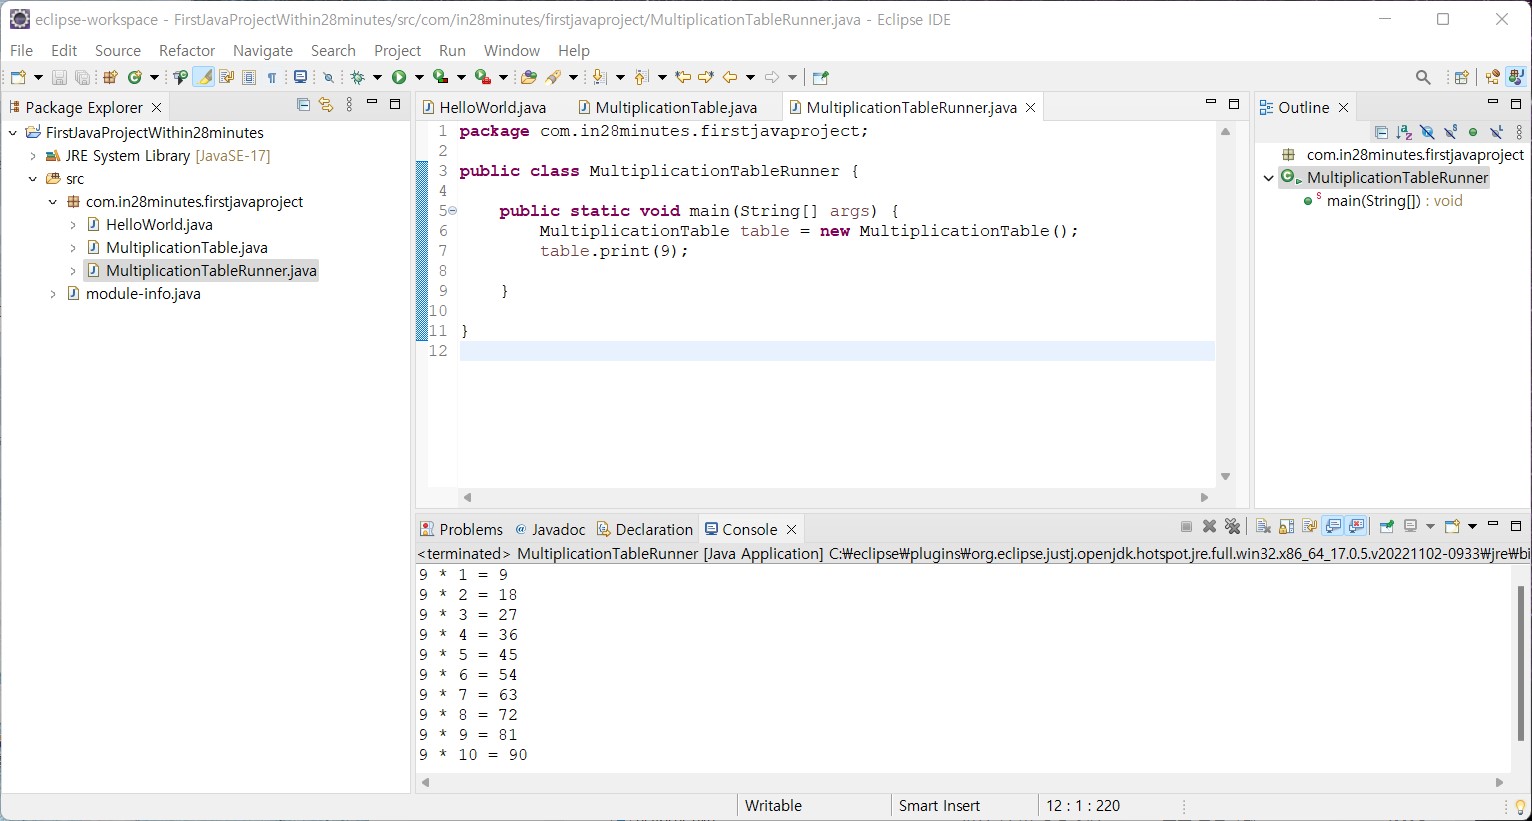
Task: Toggle Hide Static Members in Outline
Action: tap(1450, 132)
